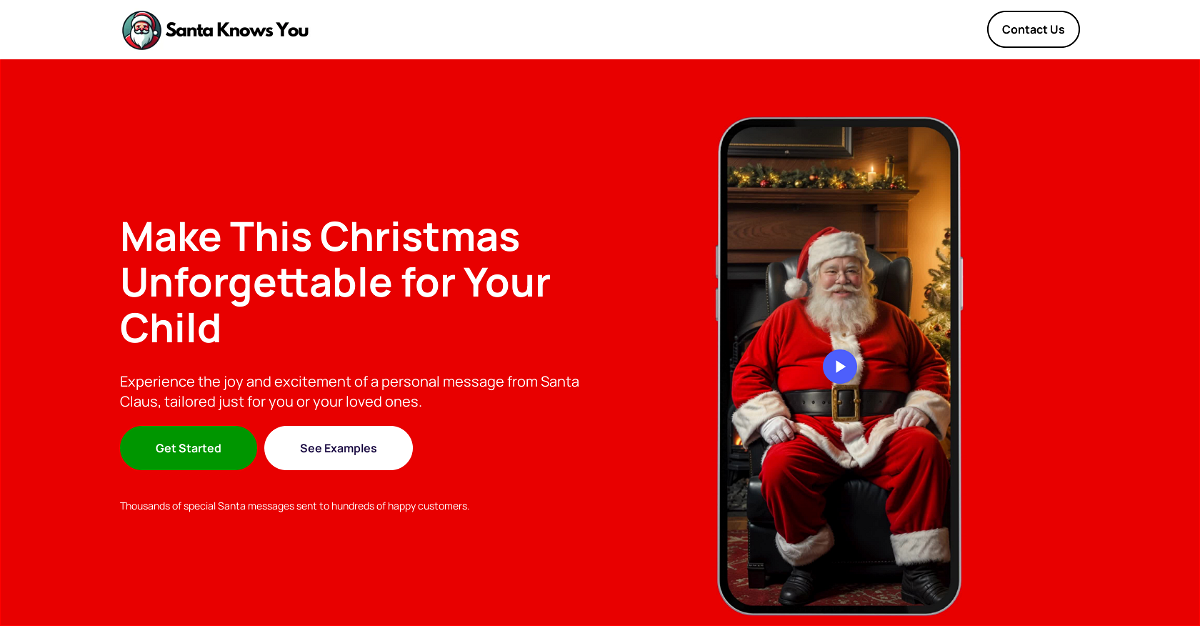This screenshot has height=626, width=1200.
Task: Click the Christmas tree in the phone screen
Action: pyautogui.click(x=935, y=290)
